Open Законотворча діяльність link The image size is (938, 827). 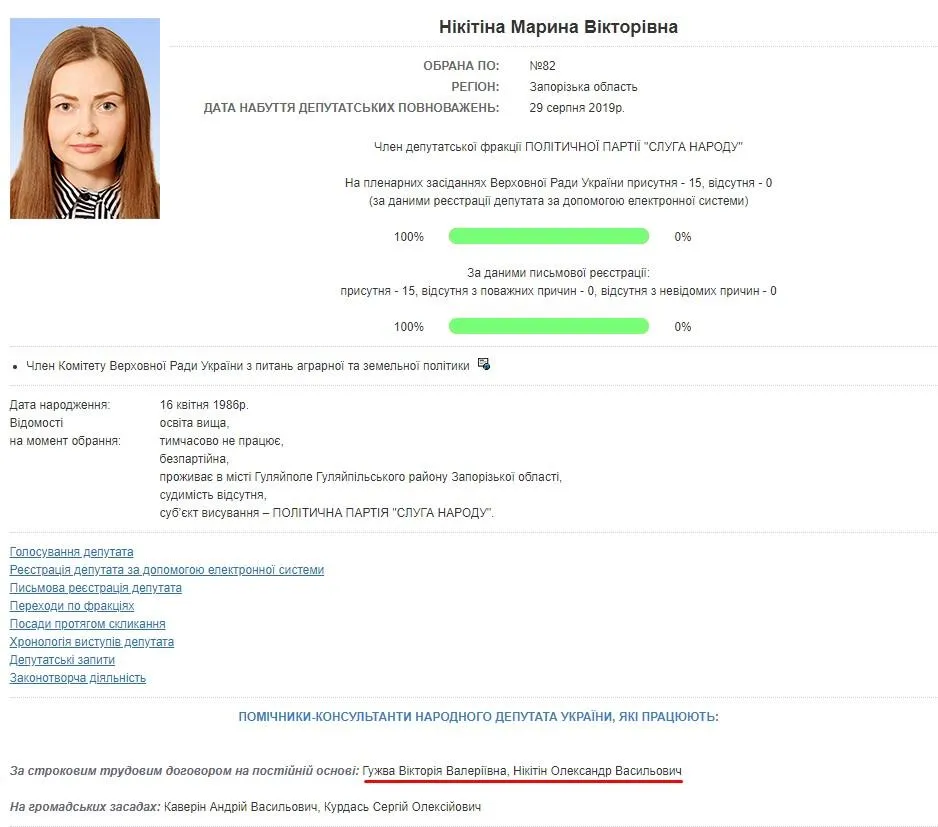click(x=77, y=677)
